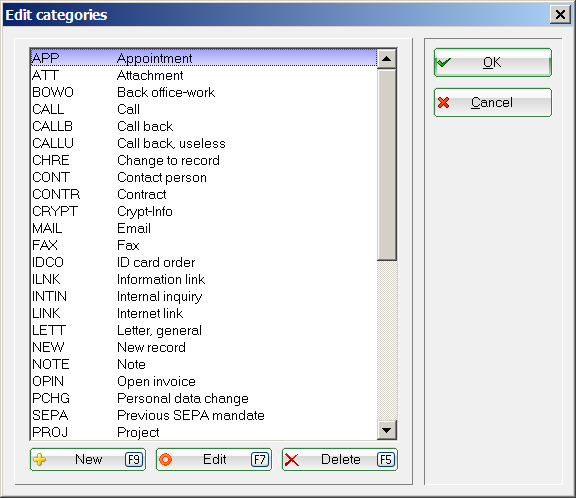Select the CALLU Call back, useless entry
The height and width of the screenshot is (498, 576).
tap(204, 143)
